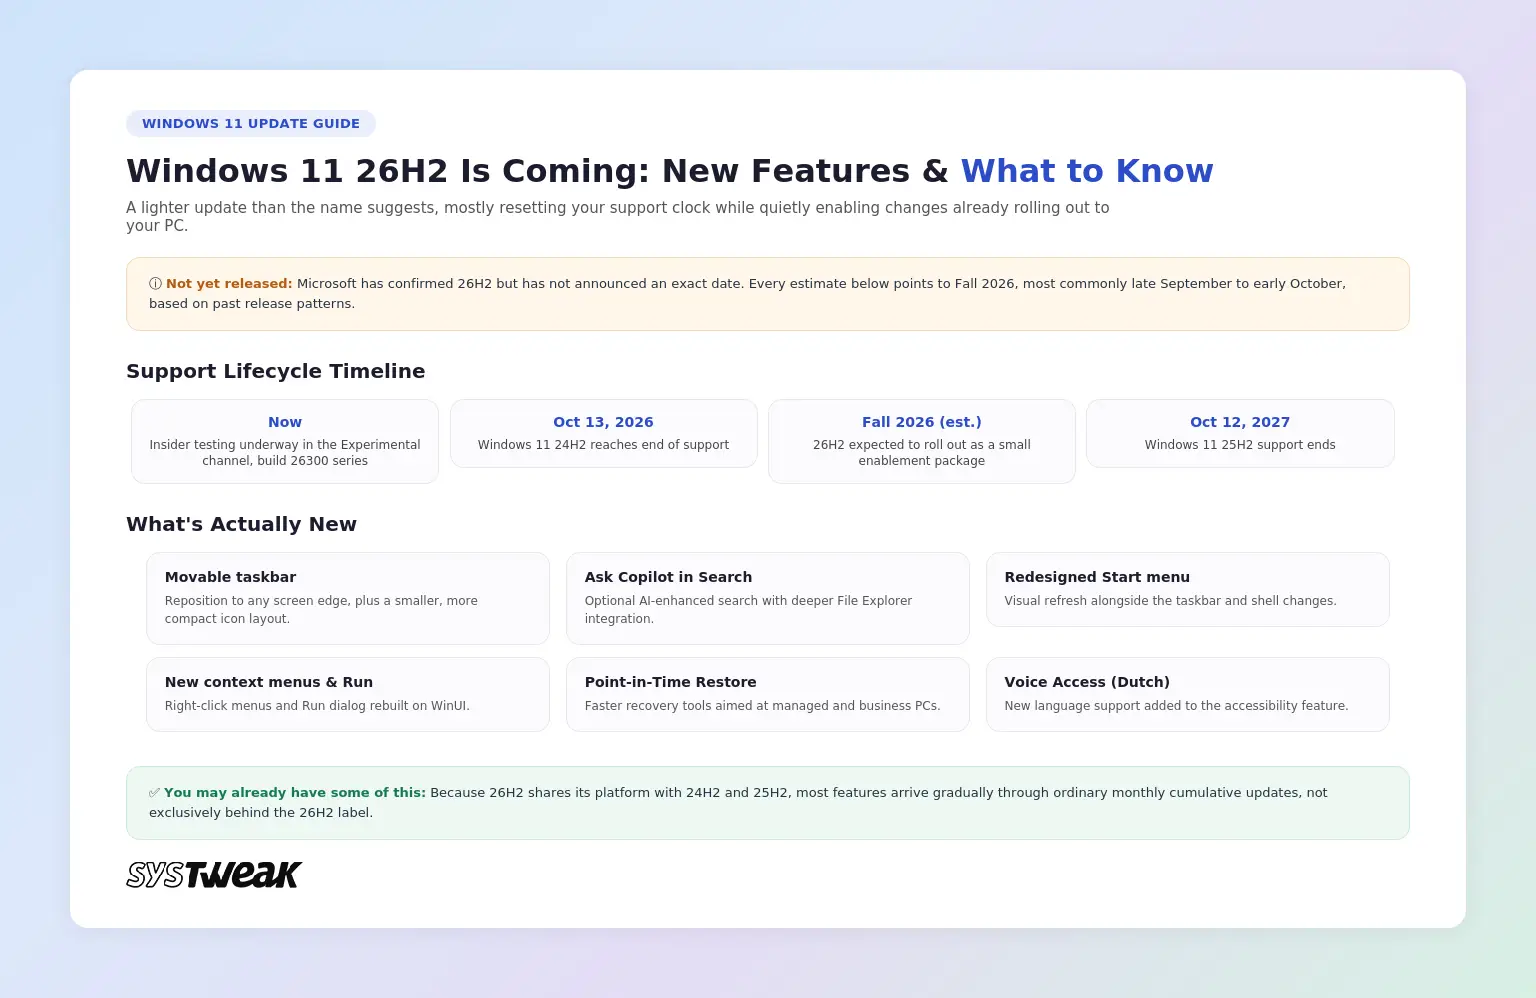Click 'Windows 11 24H2 reaches end of support'
1536x998 pixels.
point(603,445)
